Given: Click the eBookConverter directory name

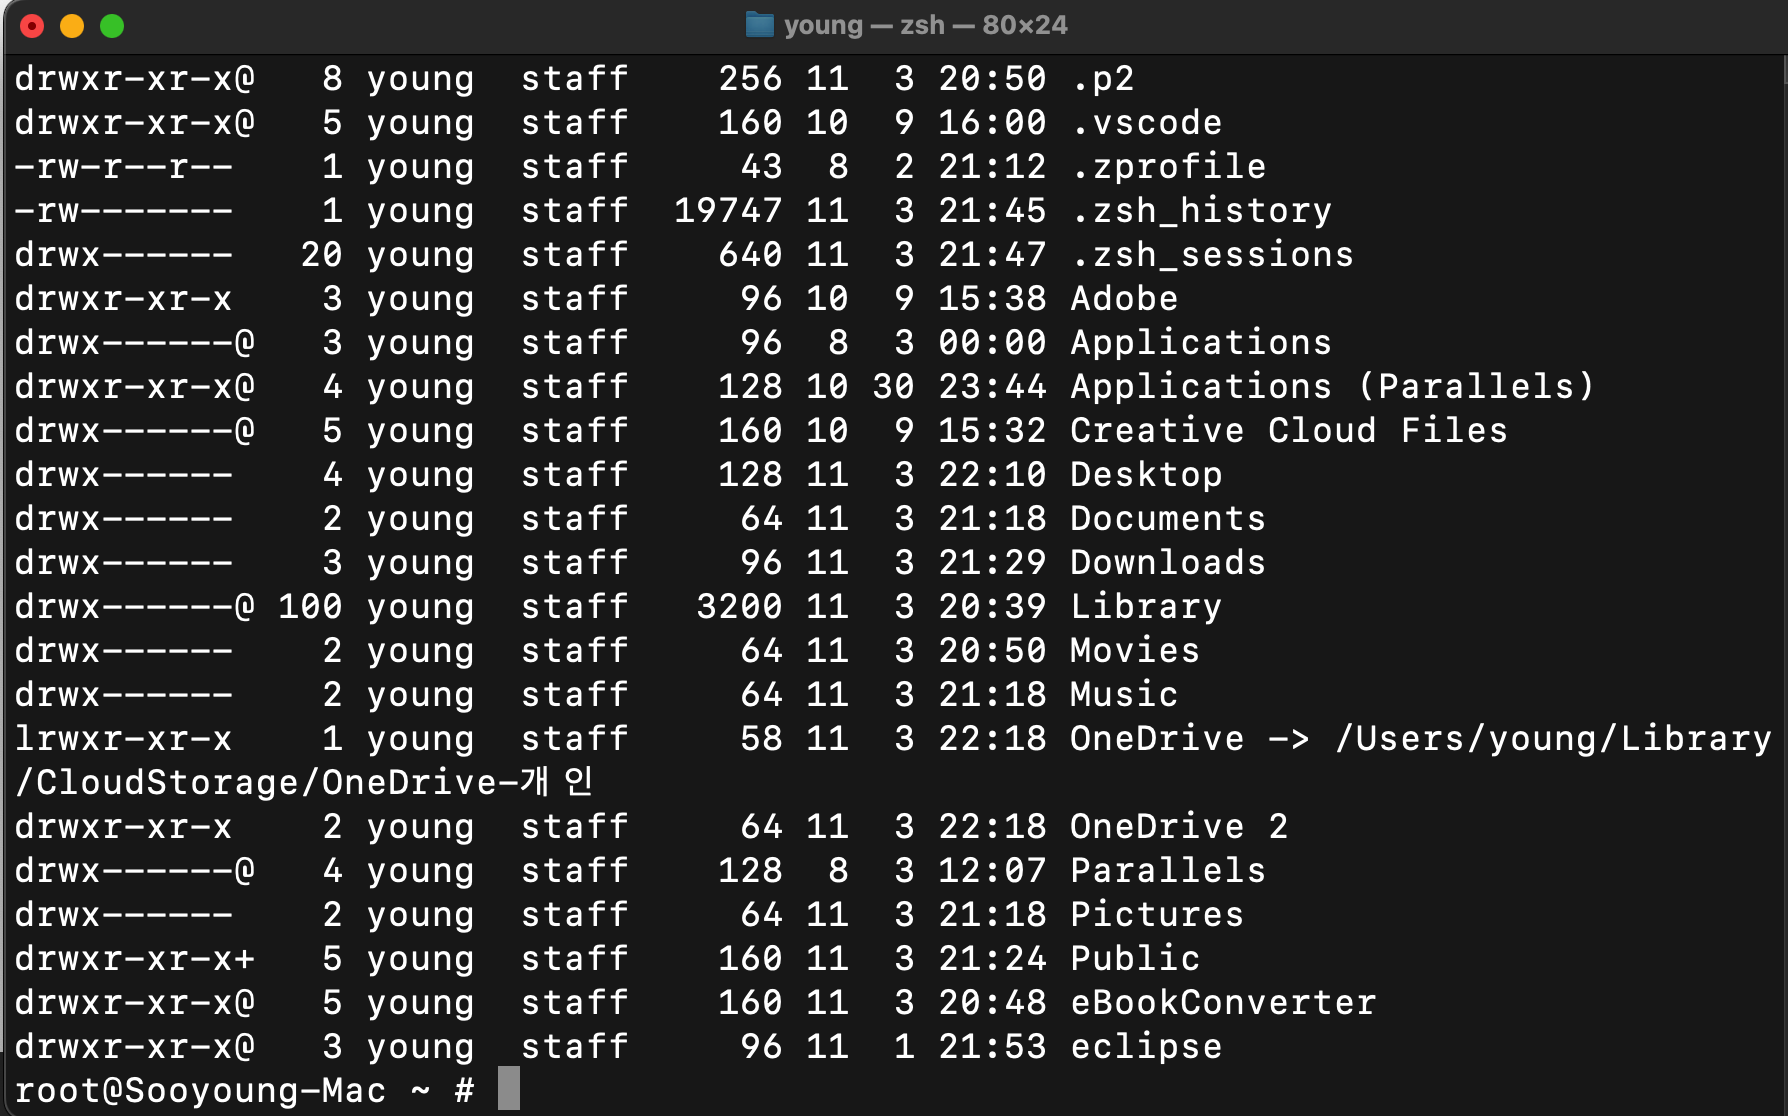Looking at the screenshot, I should (x=1223, y=1003).
